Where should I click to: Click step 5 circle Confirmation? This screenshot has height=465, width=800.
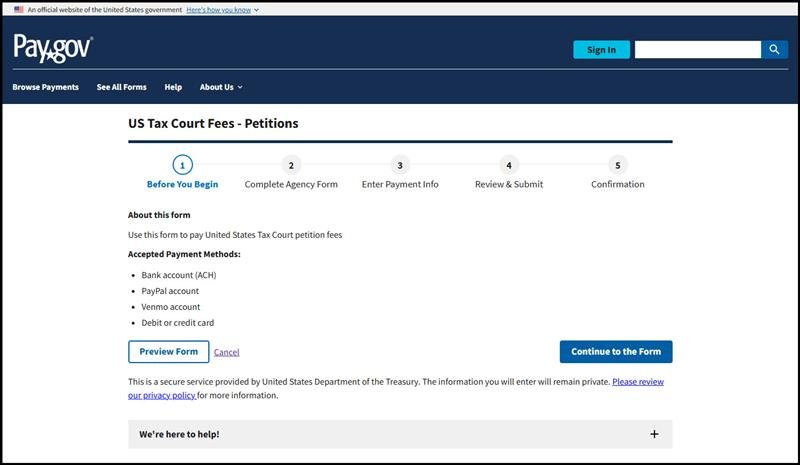(x=618, y=165)
